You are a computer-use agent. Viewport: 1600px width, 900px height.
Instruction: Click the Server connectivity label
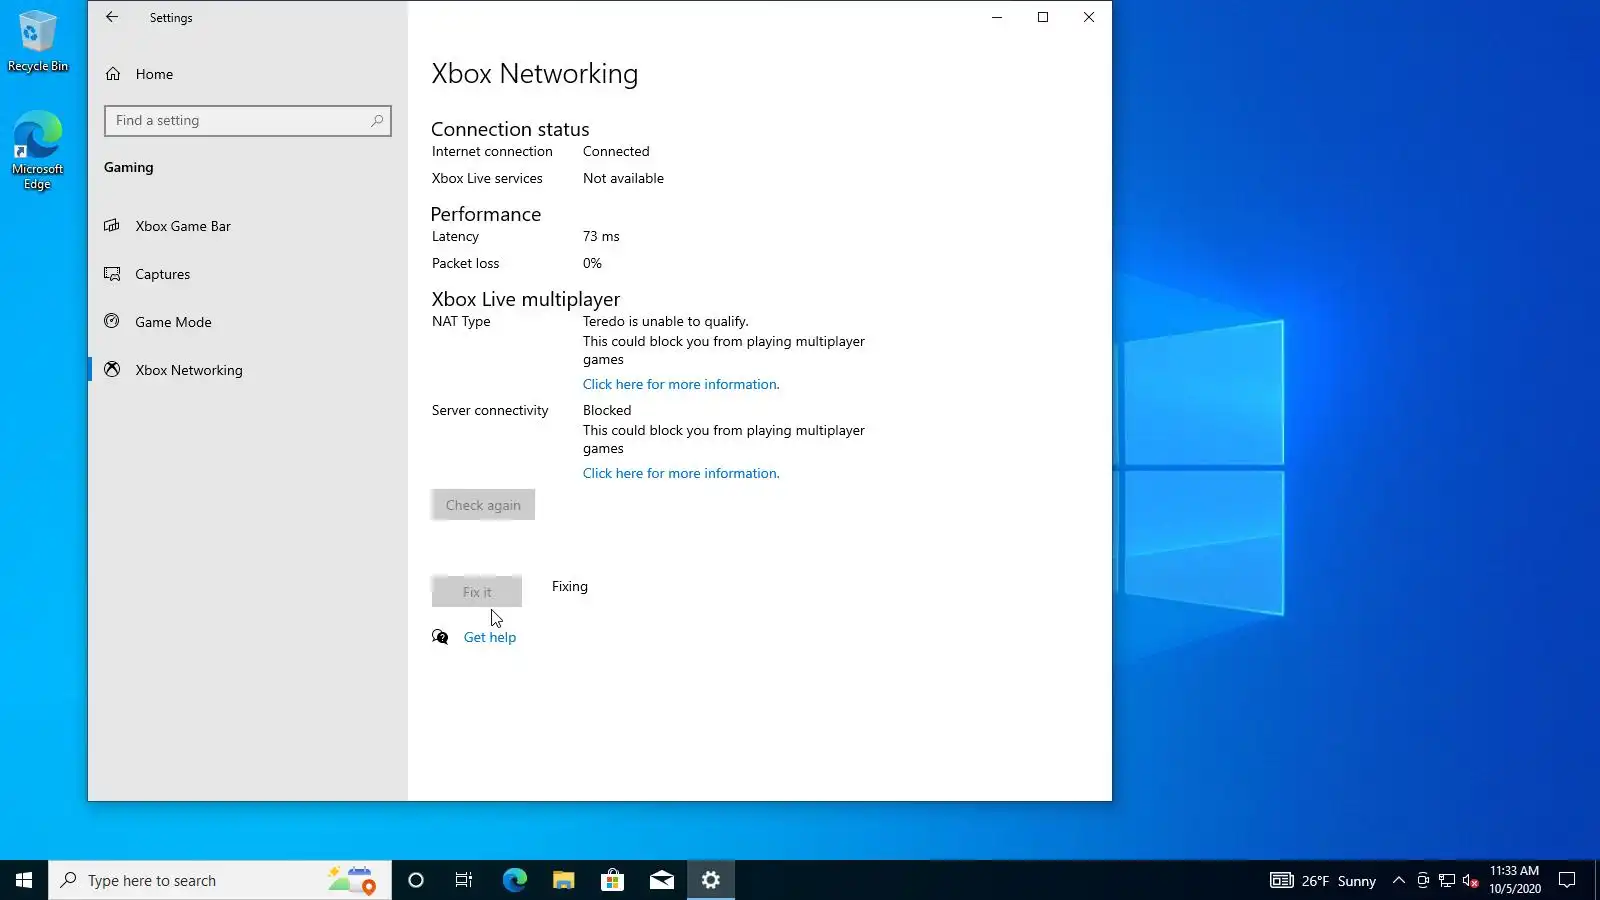click(x=490, y=410)
